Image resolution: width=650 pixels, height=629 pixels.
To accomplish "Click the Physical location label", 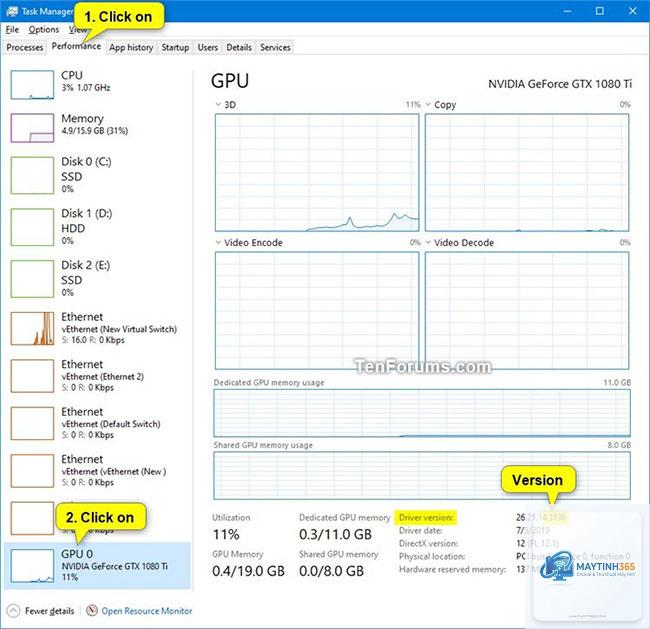I will tap(432, 556).
